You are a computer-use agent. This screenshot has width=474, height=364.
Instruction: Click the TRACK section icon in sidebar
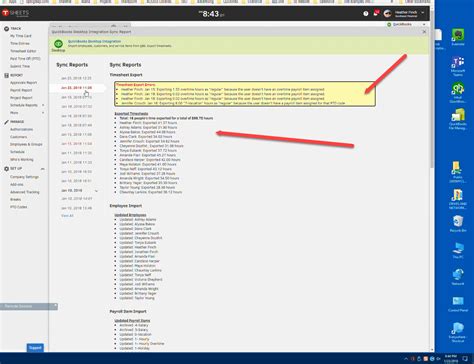(x=6, y=29)
